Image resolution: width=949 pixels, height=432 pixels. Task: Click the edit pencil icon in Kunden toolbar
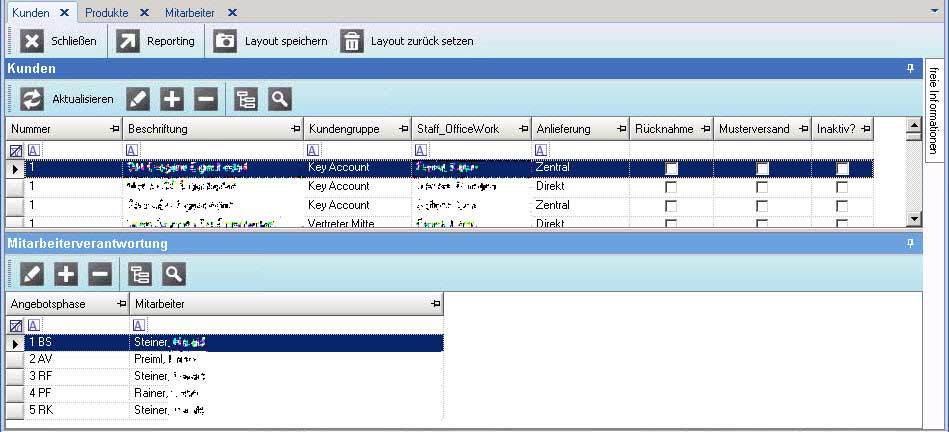point(139,99)
